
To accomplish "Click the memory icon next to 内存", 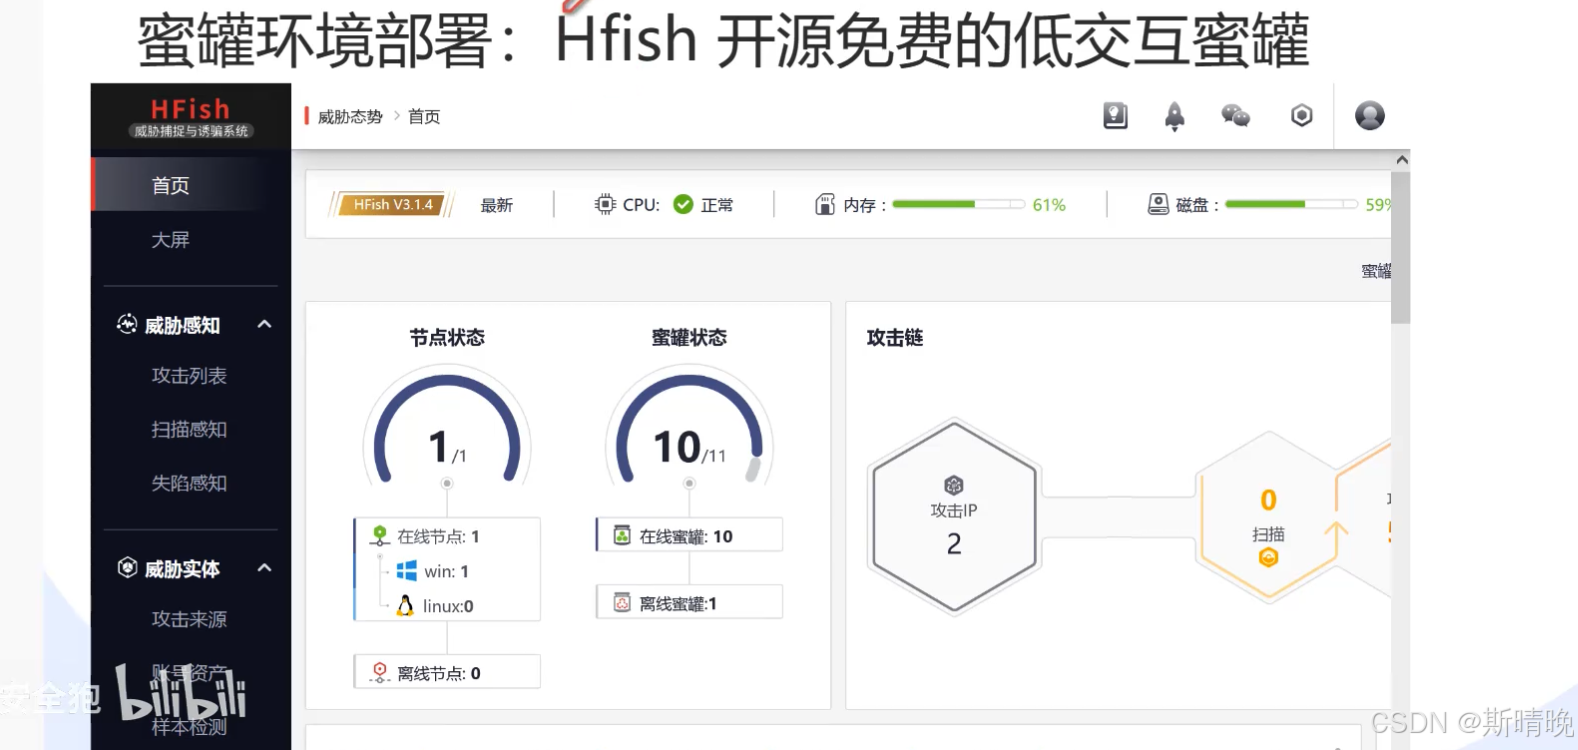I will 825,204.
